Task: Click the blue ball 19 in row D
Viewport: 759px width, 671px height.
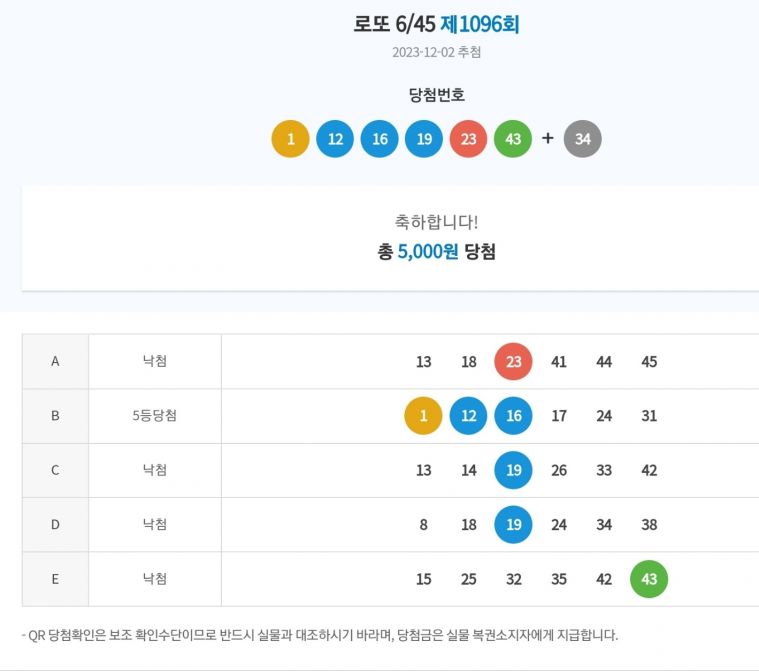Action: [514, 524]
